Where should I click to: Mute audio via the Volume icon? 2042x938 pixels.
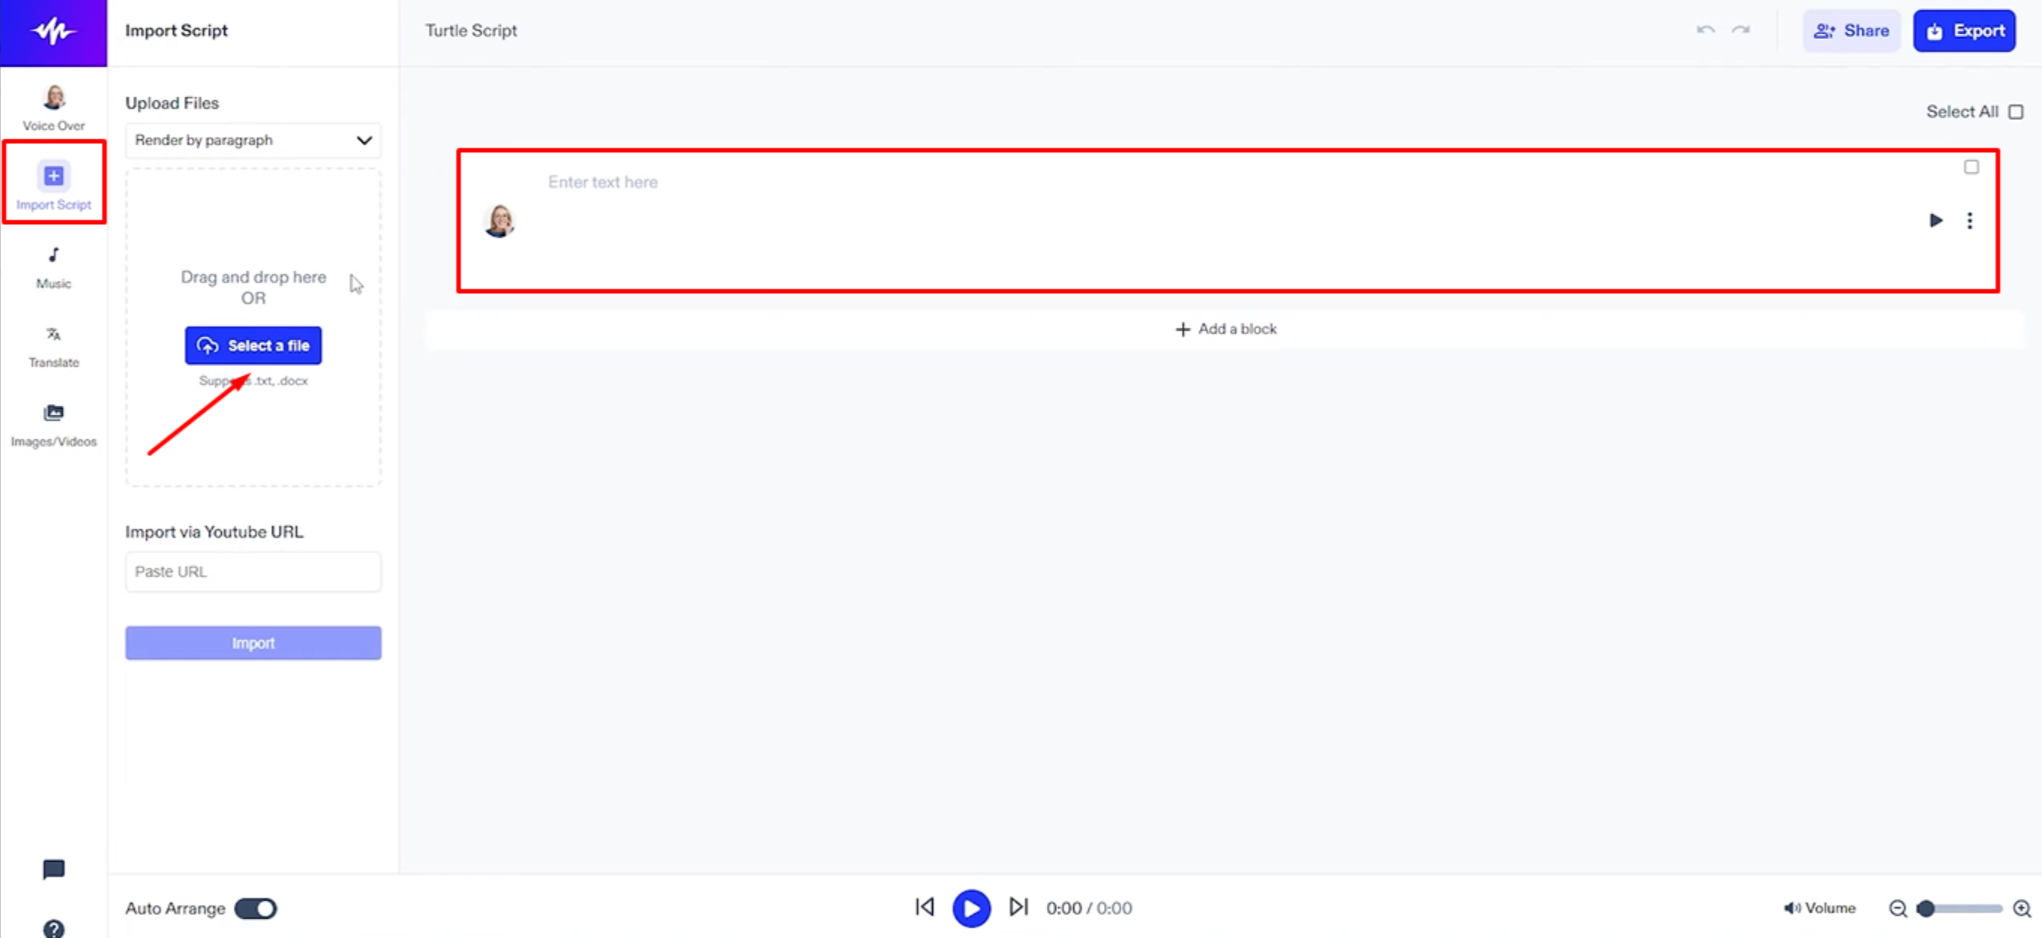(x=1792, y=908)
